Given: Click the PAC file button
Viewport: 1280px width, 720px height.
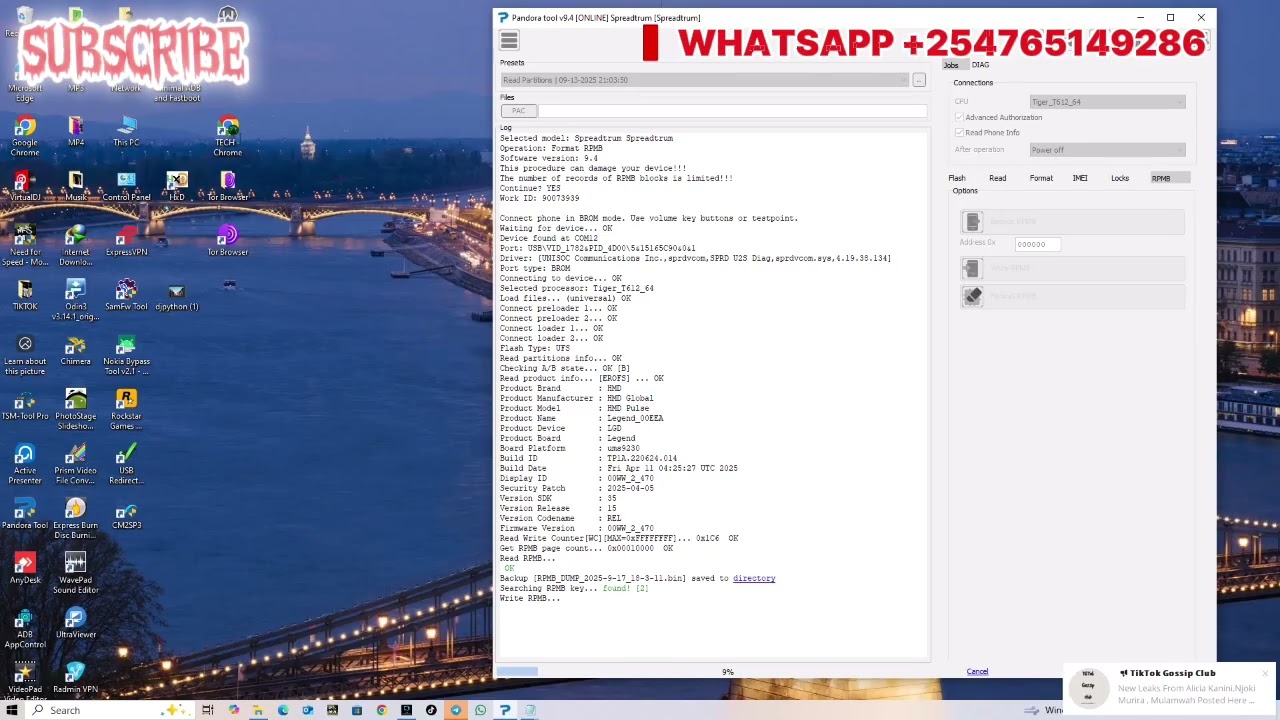Looking at the screenshot, I should [518, 111].
